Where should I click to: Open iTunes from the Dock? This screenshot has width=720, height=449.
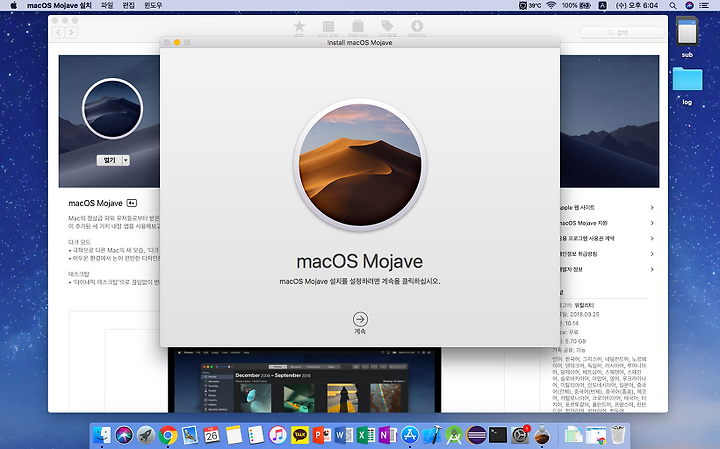pyautogui.click(x=278, y=434)
